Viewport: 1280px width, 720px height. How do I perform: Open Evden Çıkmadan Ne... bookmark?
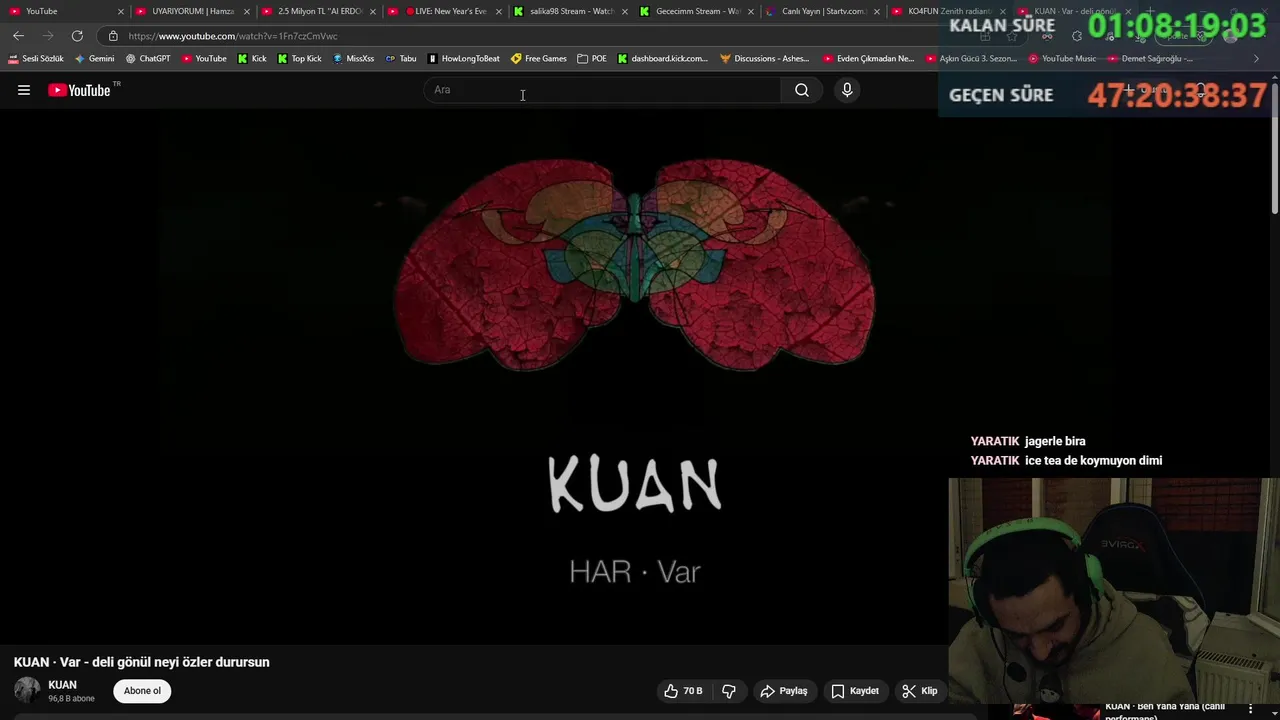tap(868, 59)
